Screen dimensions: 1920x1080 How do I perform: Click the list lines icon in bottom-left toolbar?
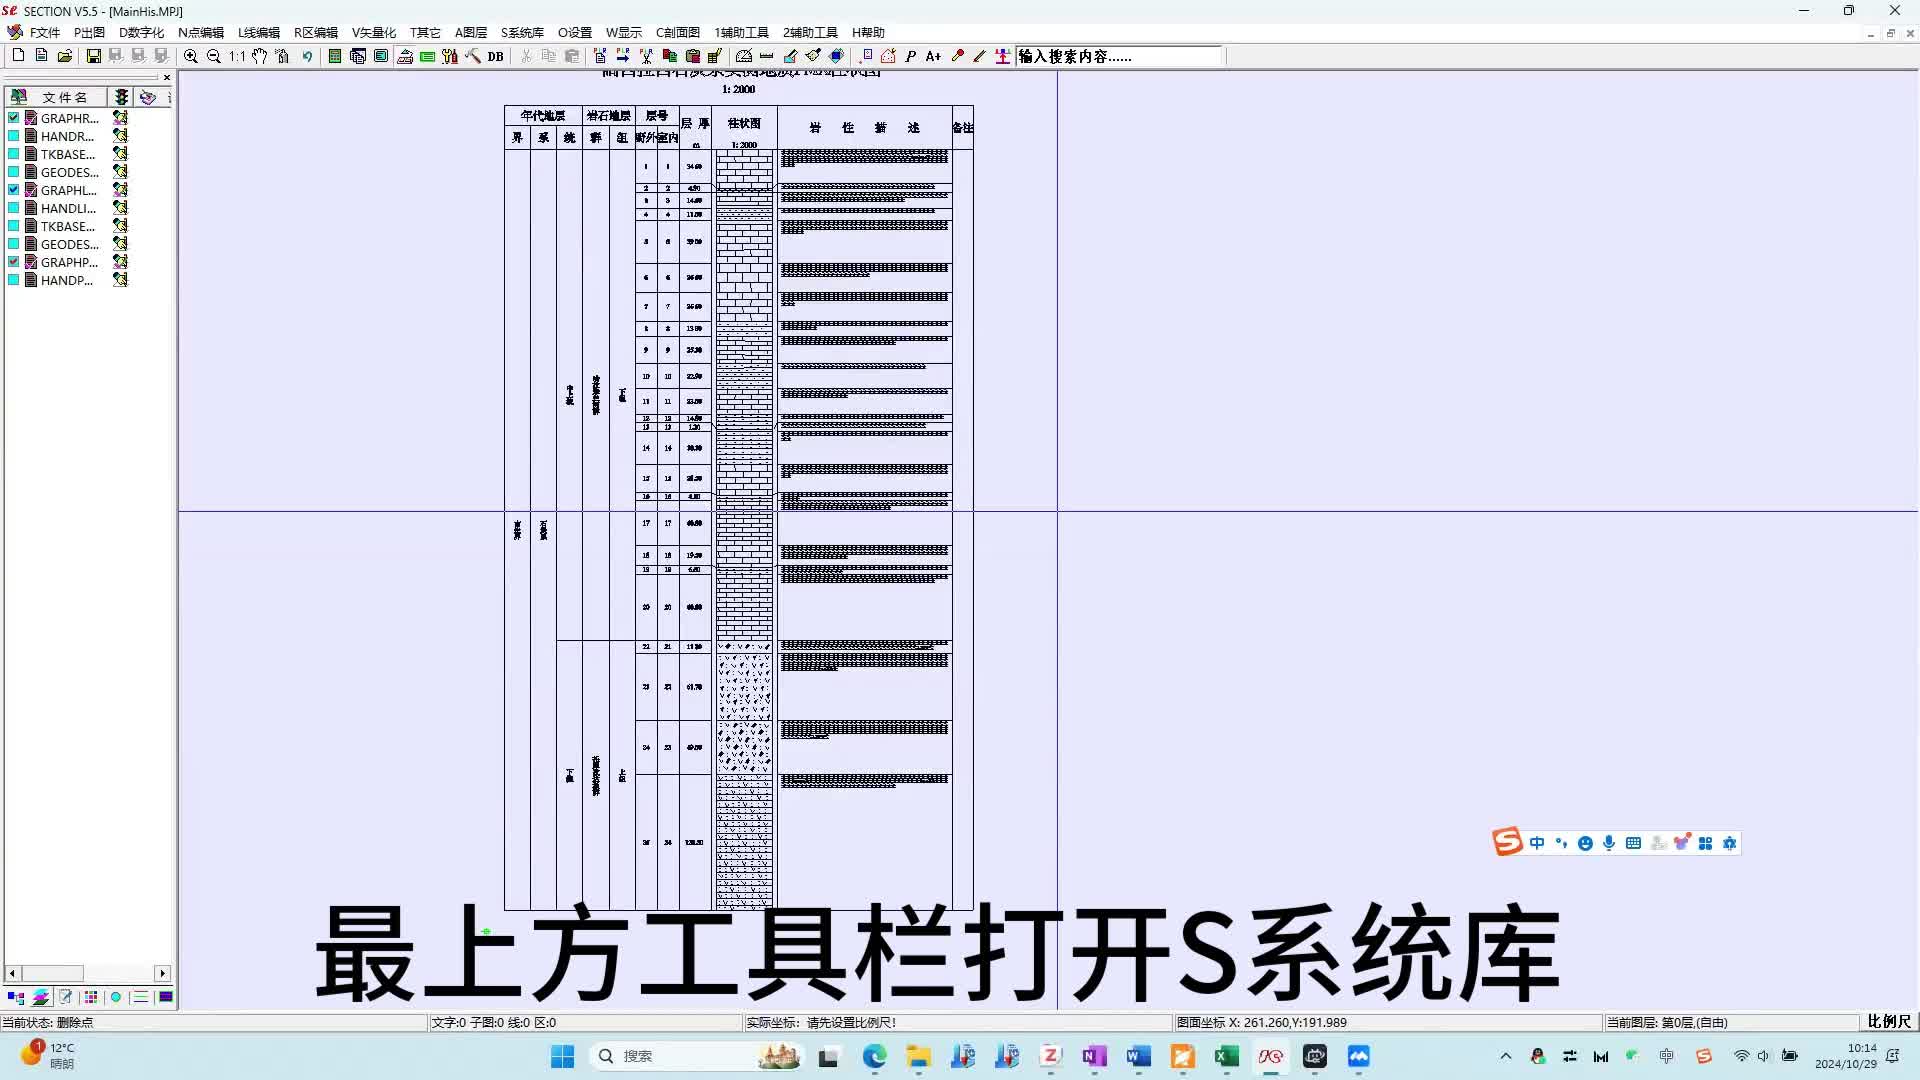tap(141, 997)
